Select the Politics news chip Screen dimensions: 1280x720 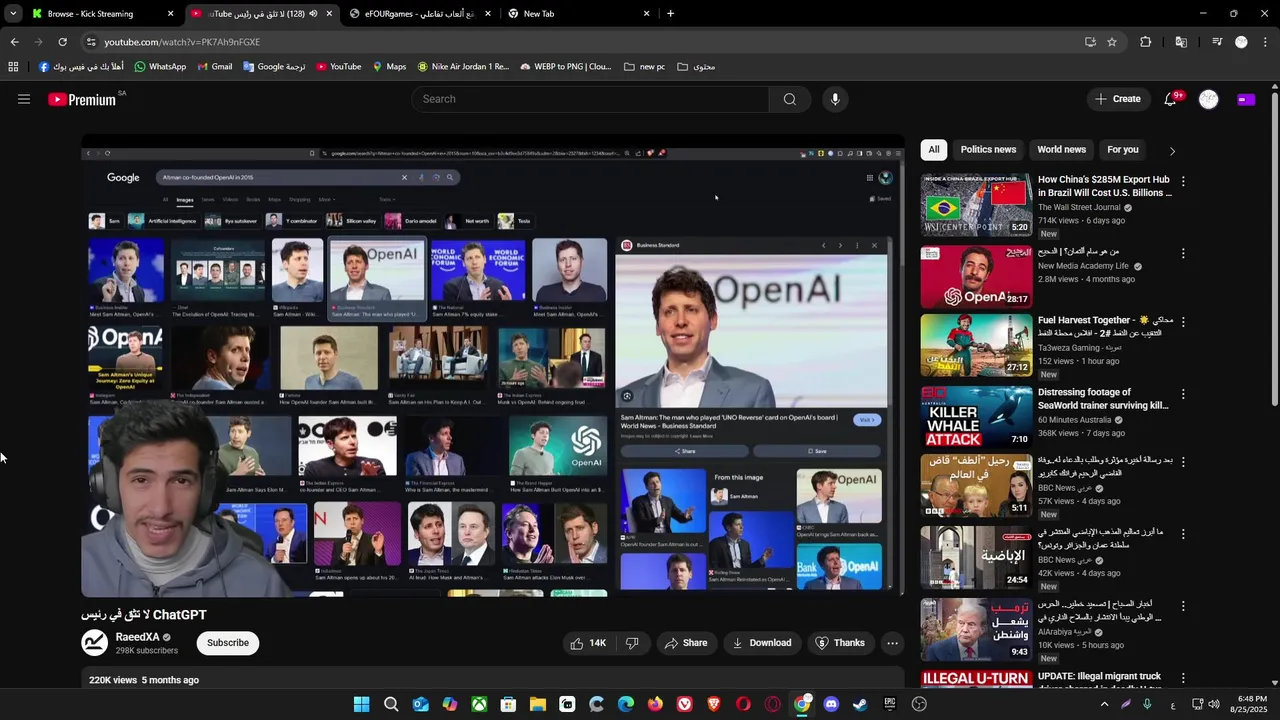coord(988,150)
